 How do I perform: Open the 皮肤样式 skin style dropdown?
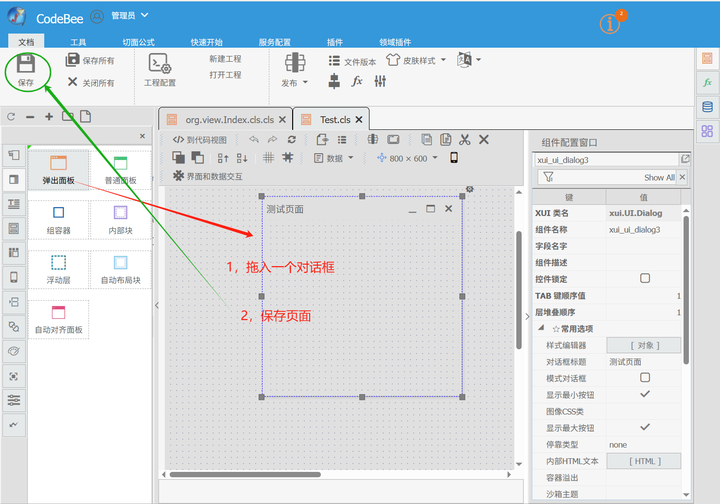tap(416, 60)
